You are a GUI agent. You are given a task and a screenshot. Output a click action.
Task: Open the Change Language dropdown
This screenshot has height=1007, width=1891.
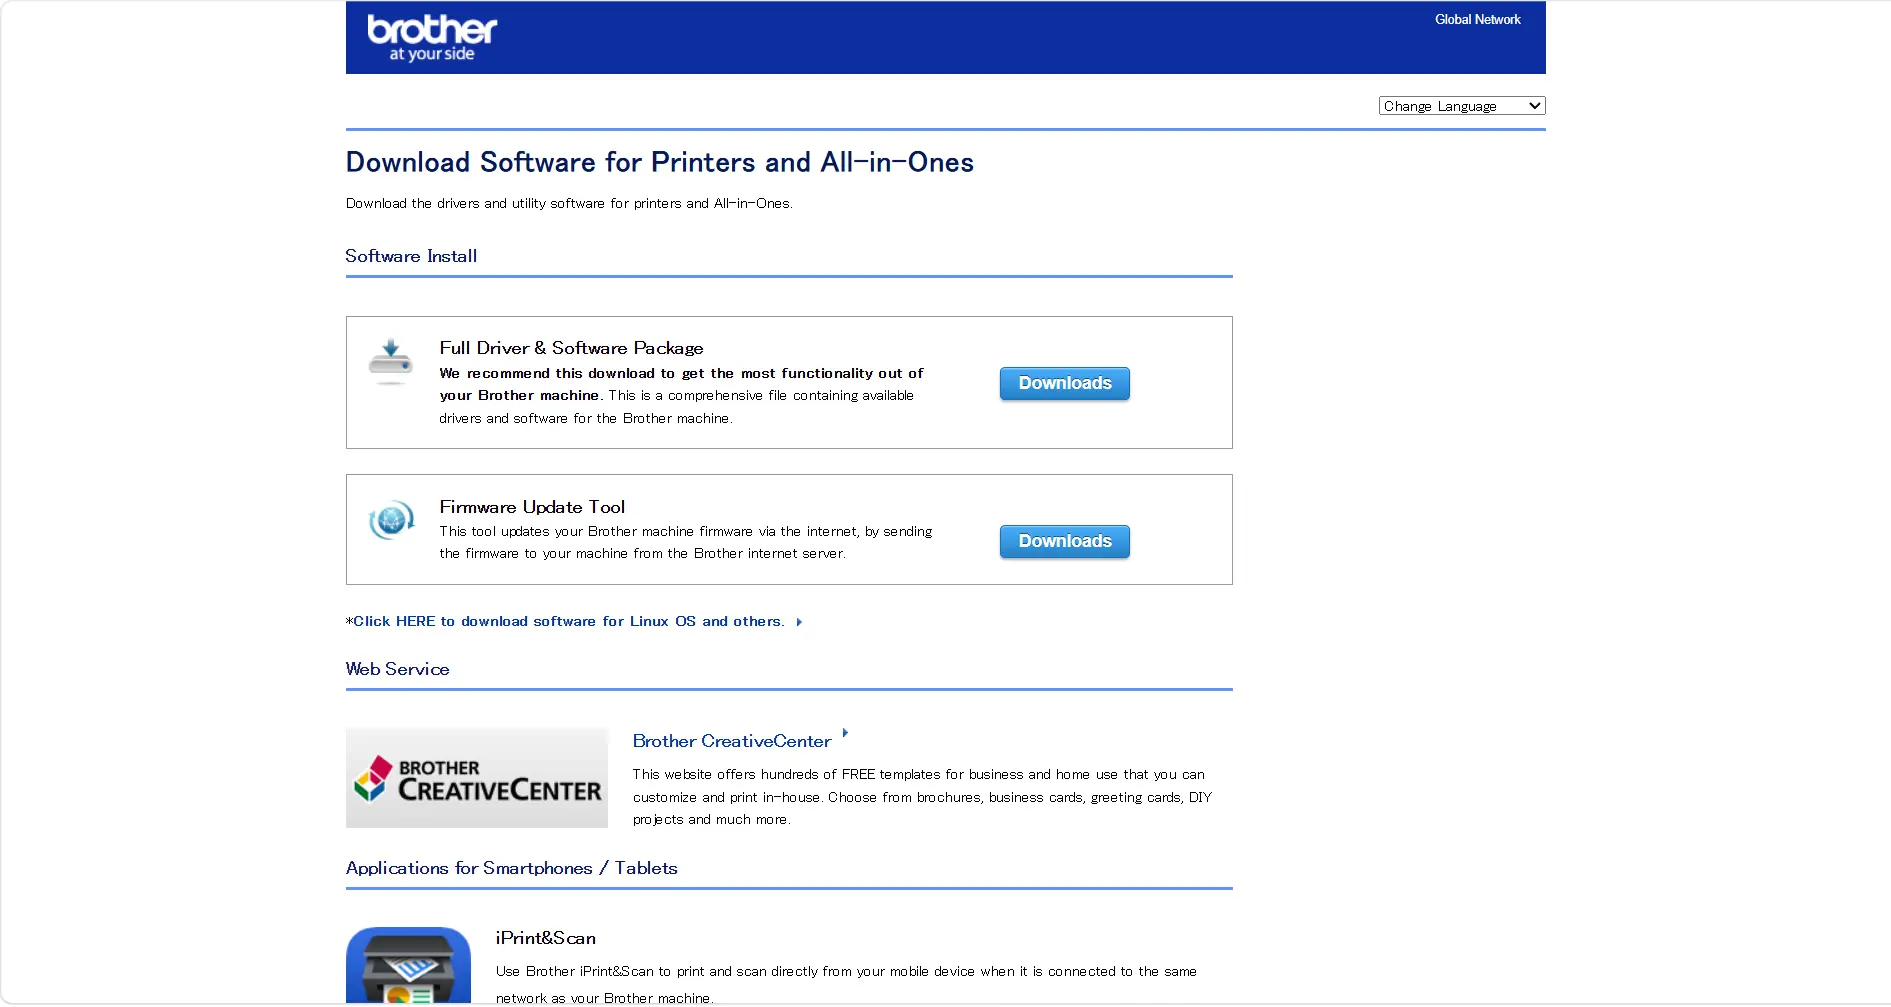click(x=1461, y=106)
